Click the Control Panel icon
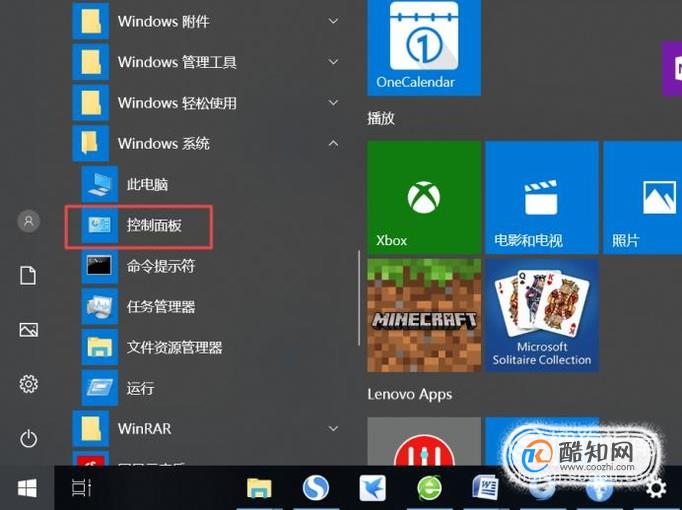This screenshot has width=682, height=510. pos(100,225)
